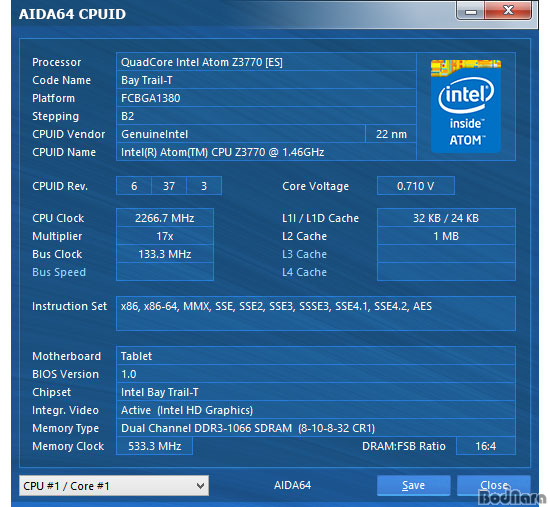The height and width of the screenshot is (507, 550).
Task: Click the empty L4 Cache field
Action: 446,272
